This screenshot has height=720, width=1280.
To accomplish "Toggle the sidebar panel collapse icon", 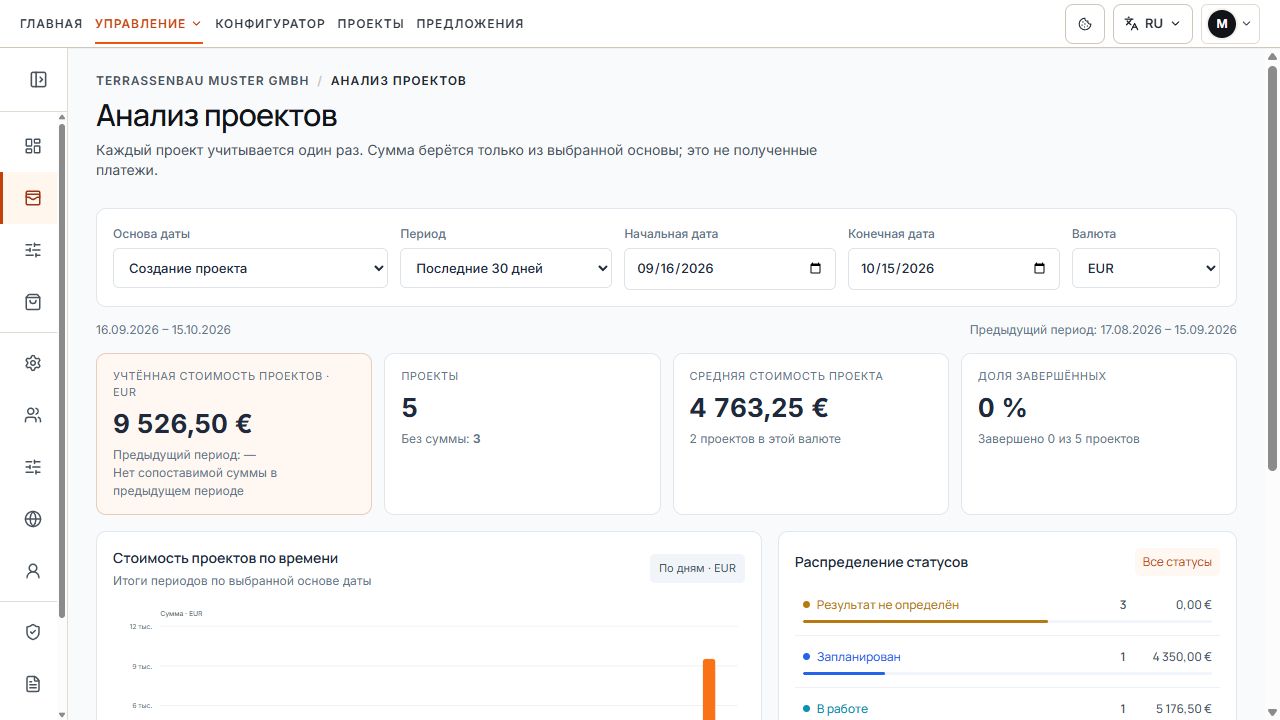I will coord(38,79).
